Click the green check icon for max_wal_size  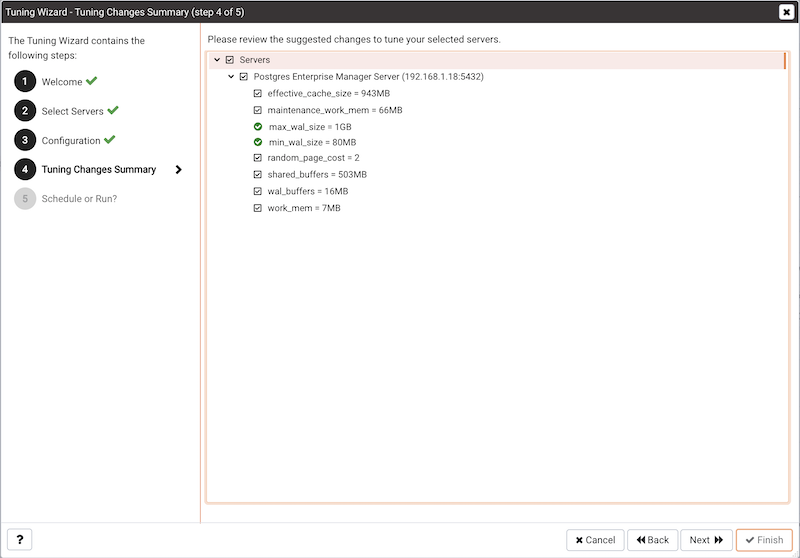(x=258, y=126)
